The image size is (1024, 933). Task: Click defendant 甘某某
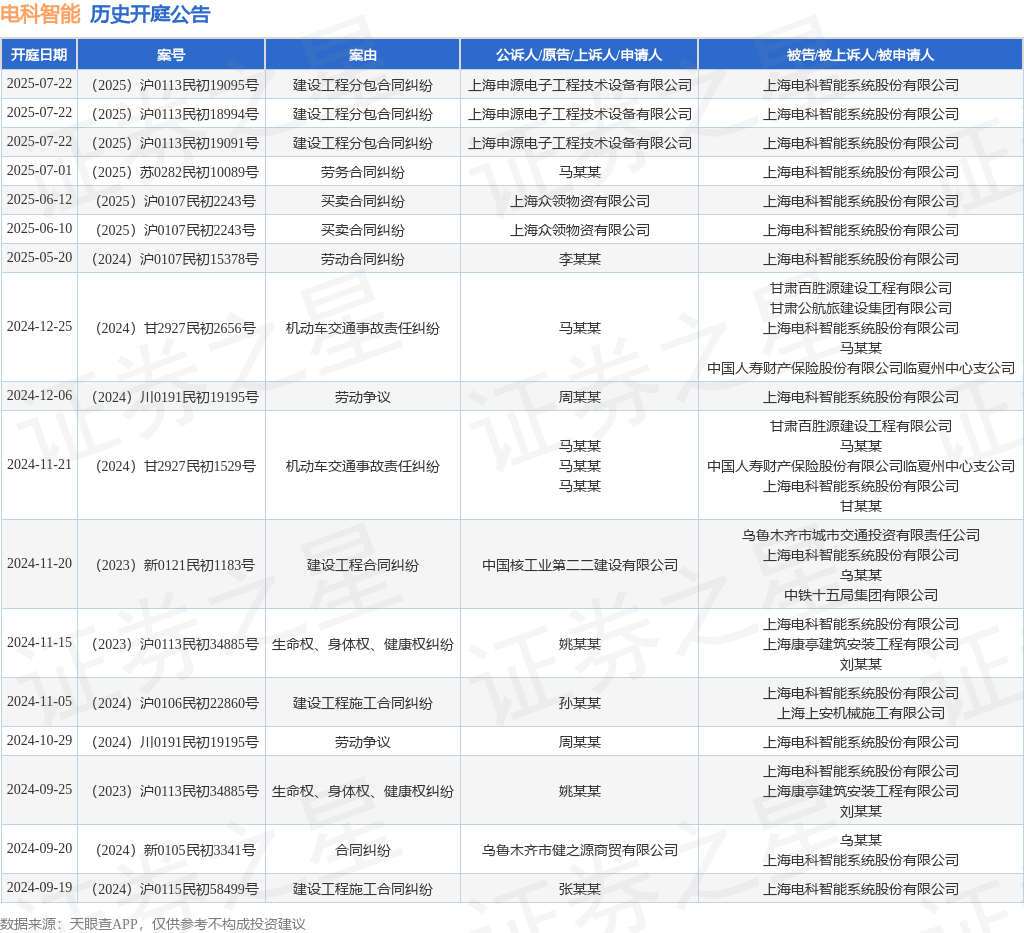(860, 507)
